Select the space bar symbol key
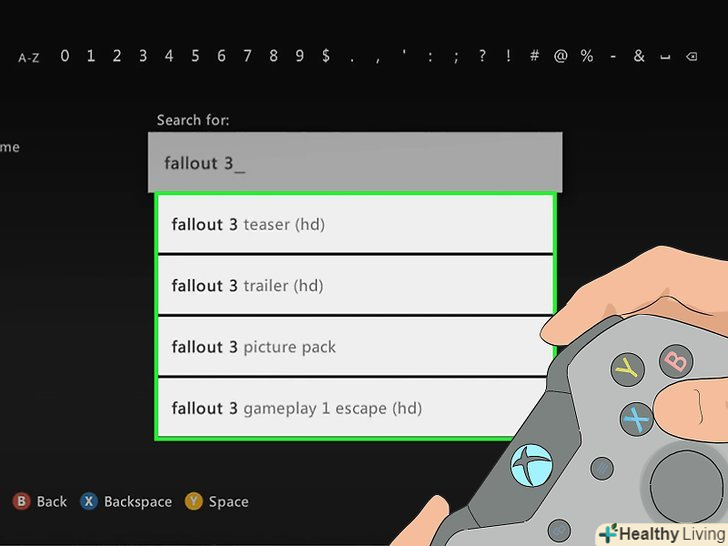The image size is (728, 546). pyautogui.click(x=665, y=58)
